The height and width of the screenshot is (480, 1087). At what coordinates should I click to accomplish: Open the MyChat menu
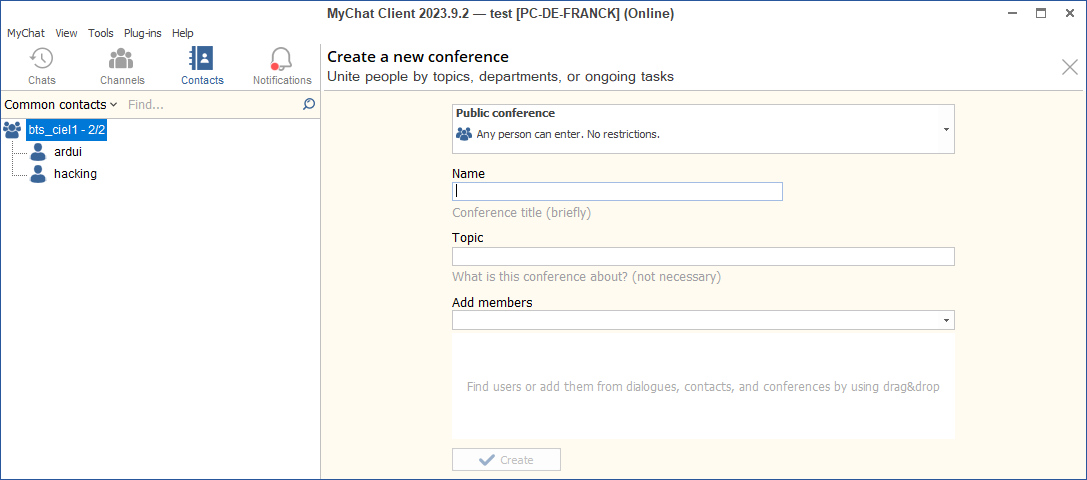pyautogui.click(x=26, y=33)
